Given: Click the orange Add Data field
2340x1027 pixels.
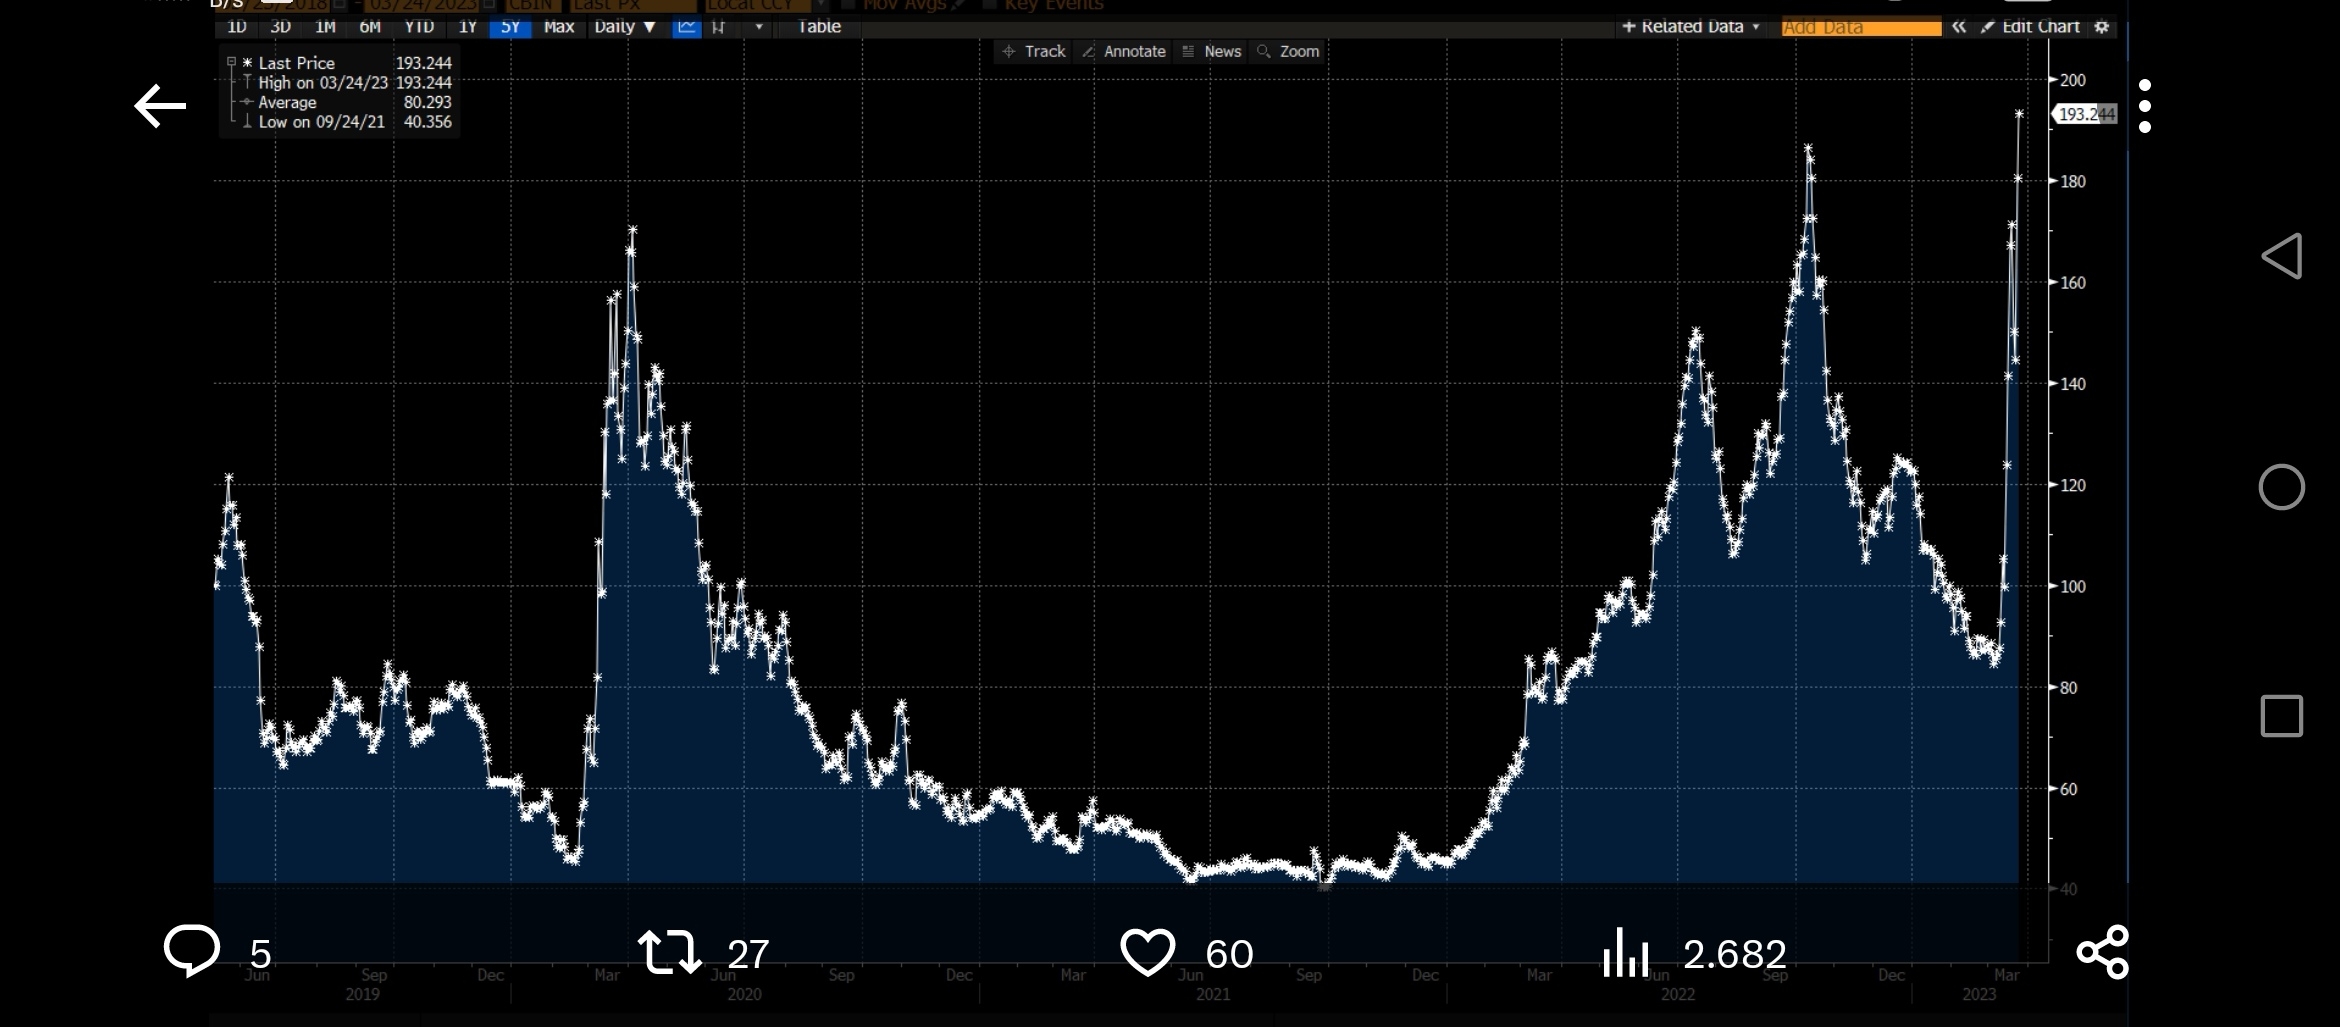Looking at the screenshot, I should coord(1858,27).
